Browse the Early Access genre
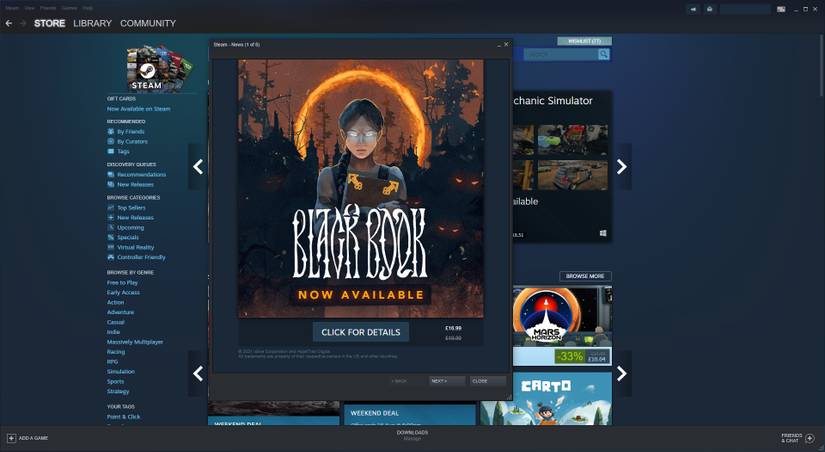The width and height of the screenshot is (825, 452). pyautogui.click(x=123, y=293)
